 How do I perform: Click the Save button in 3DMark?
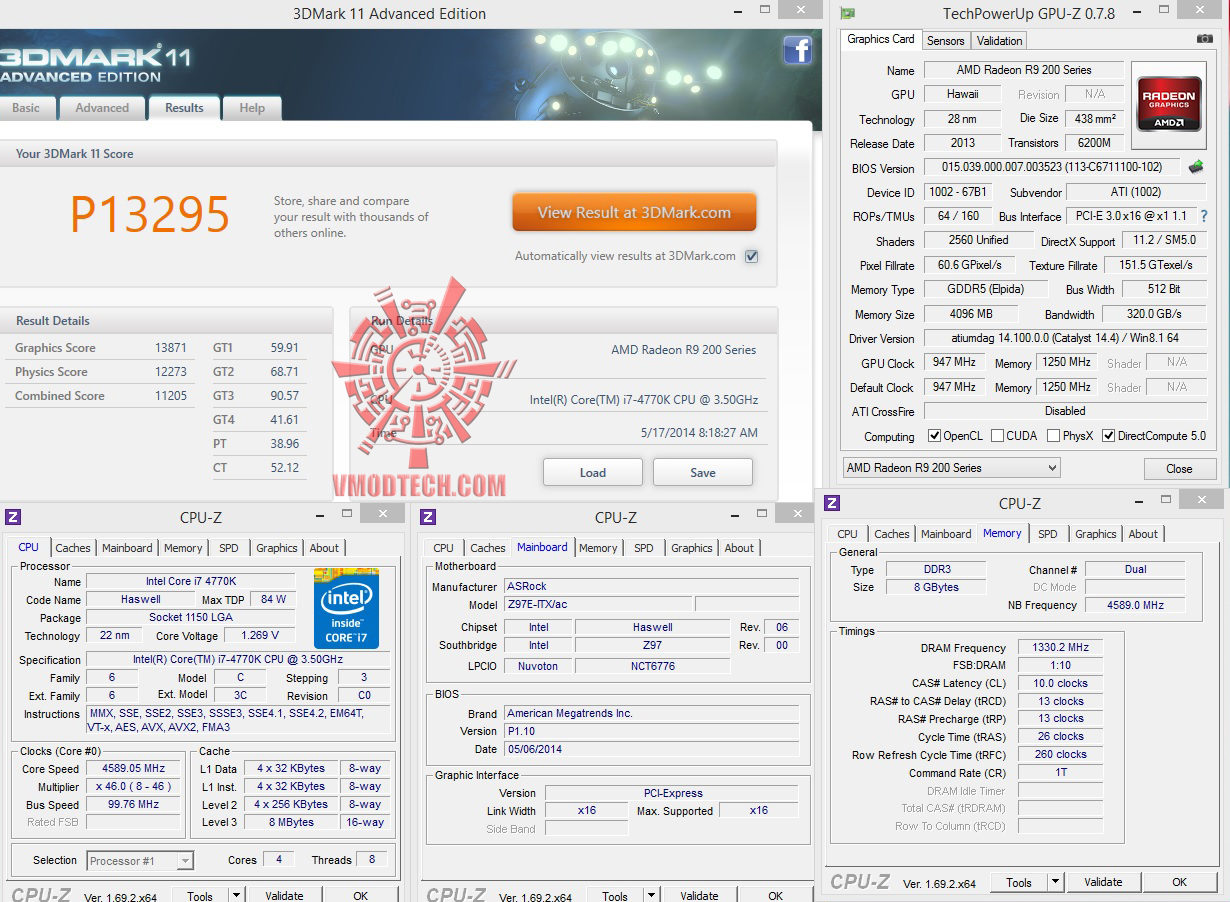703,473
